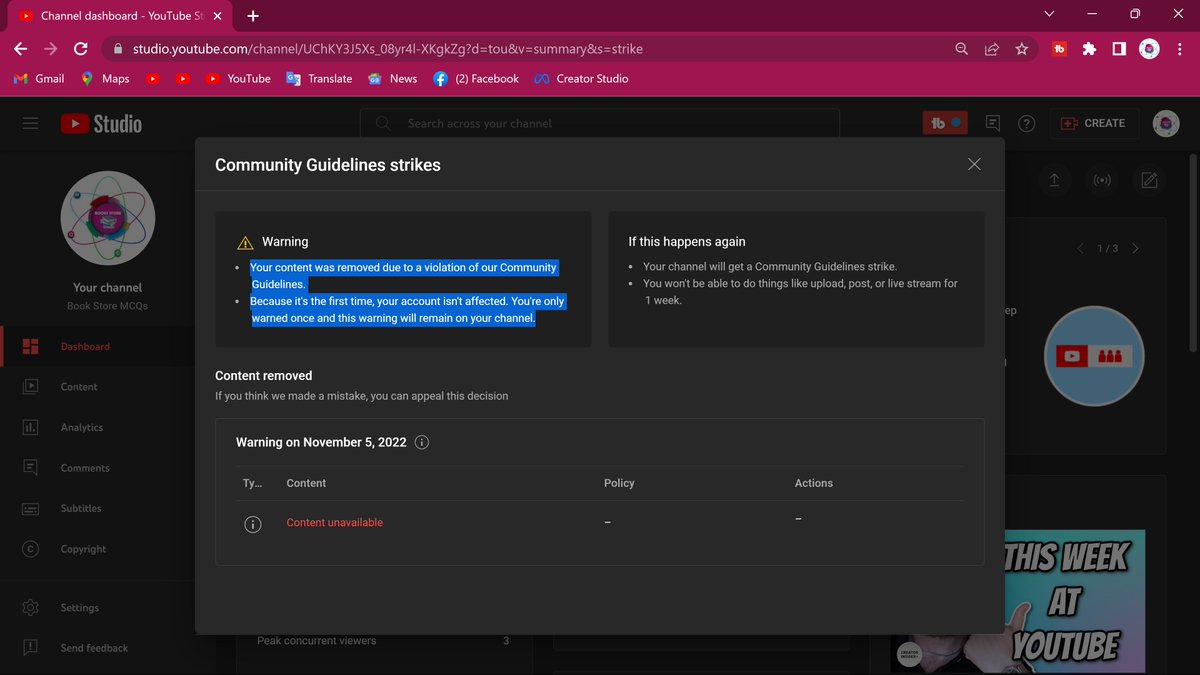The width and height of the screenshot is (1200, 675).
Task: Click the create post edit icon
Action: click(1149, 180)
